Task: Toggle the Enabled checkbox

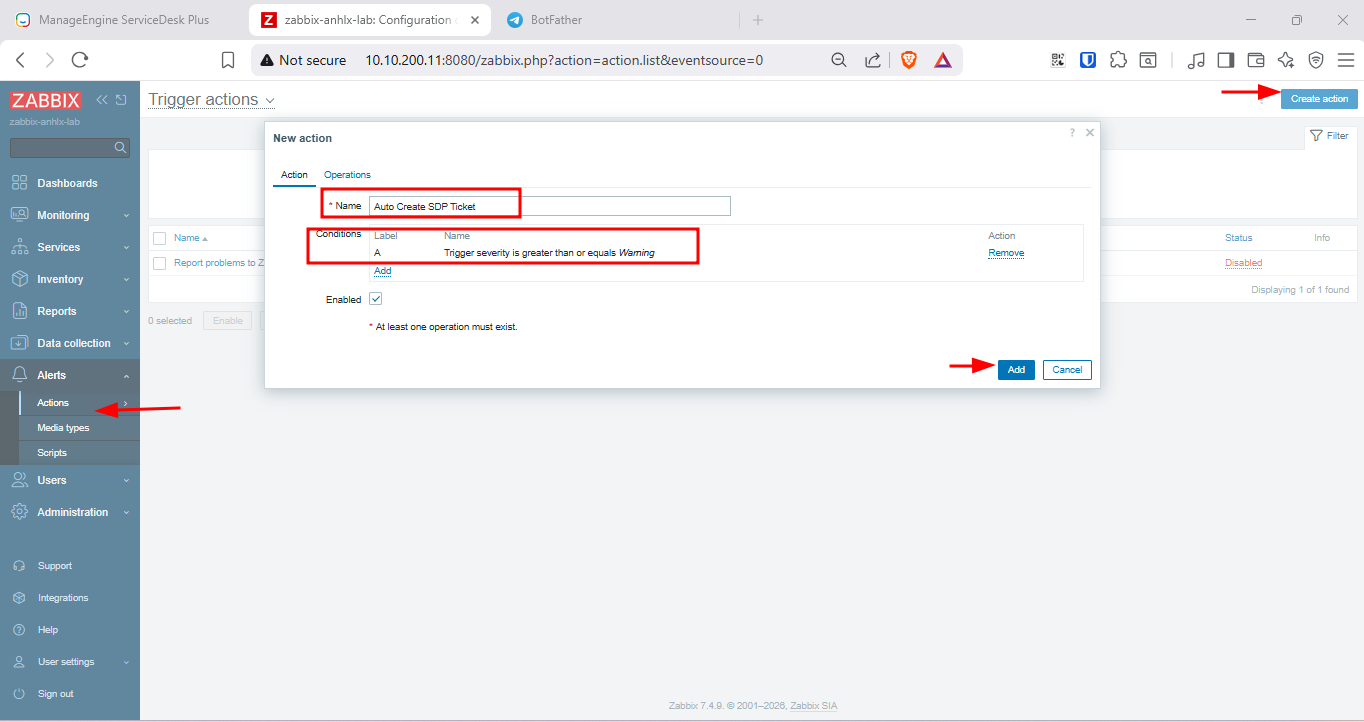Action: (x=376, y=299)
